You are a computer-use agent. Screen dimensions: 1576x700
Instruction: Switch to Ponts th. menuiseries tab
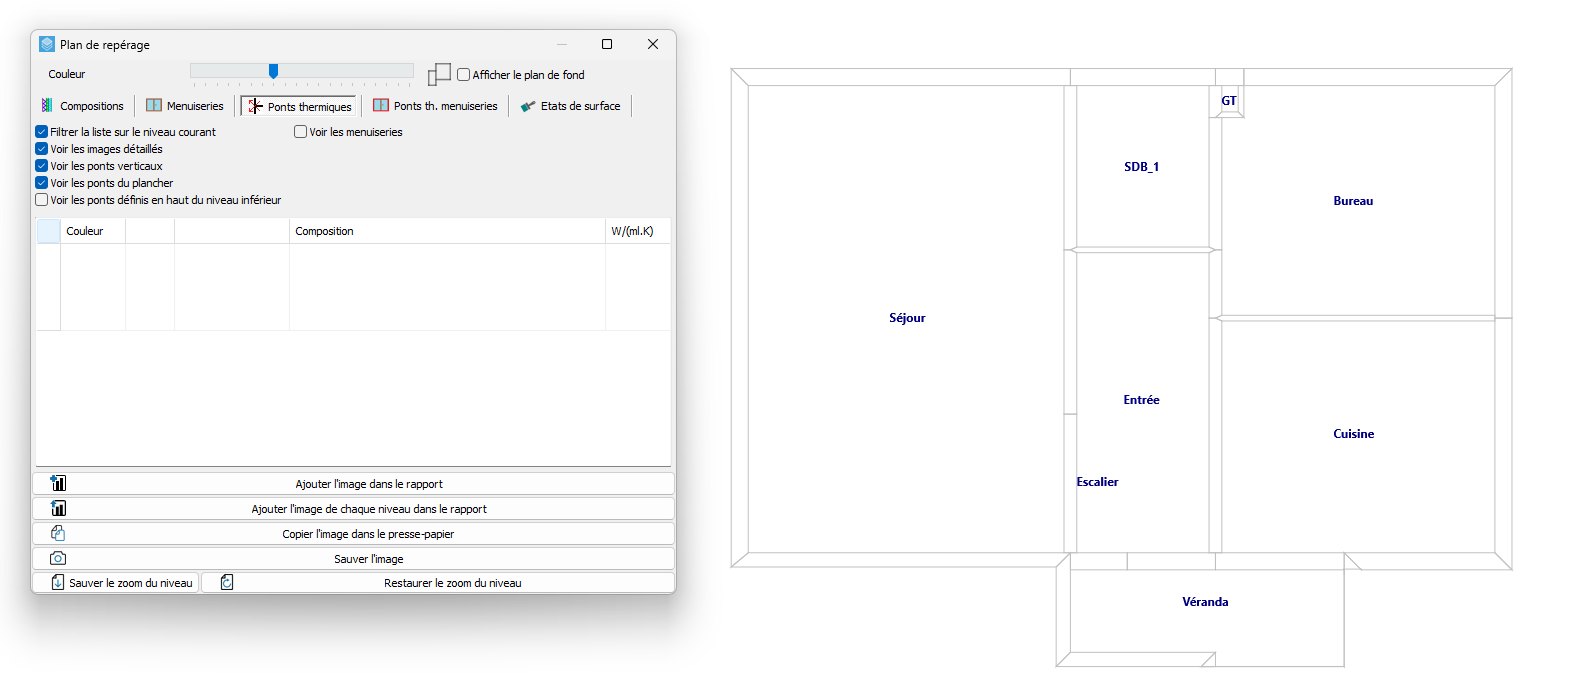pyautogui.click(x=435, y=106)
